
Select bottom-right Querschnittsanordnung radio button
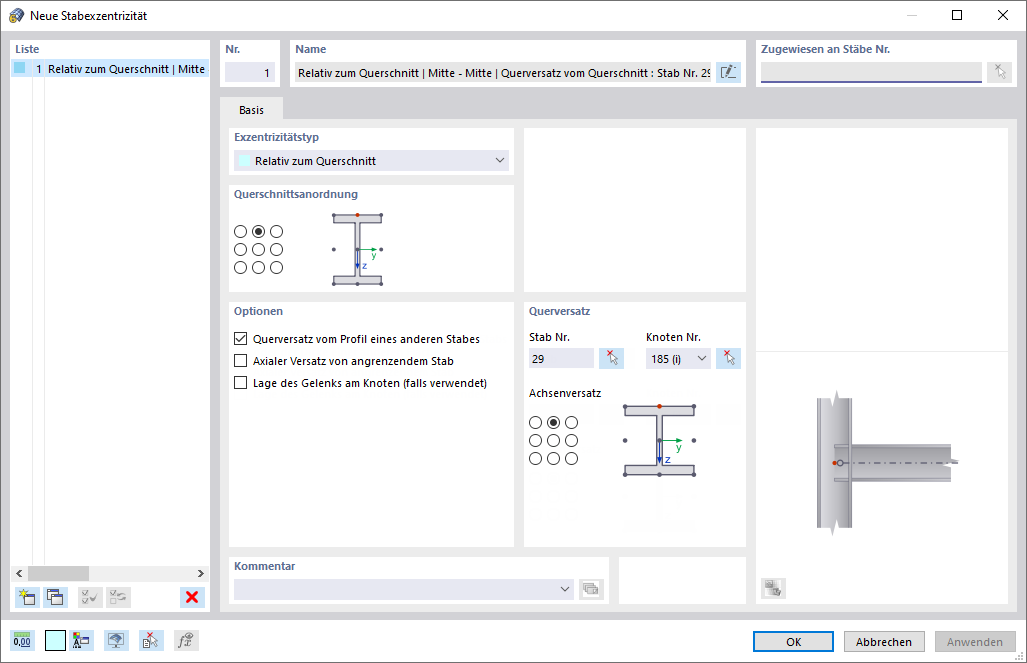(276, 267)
